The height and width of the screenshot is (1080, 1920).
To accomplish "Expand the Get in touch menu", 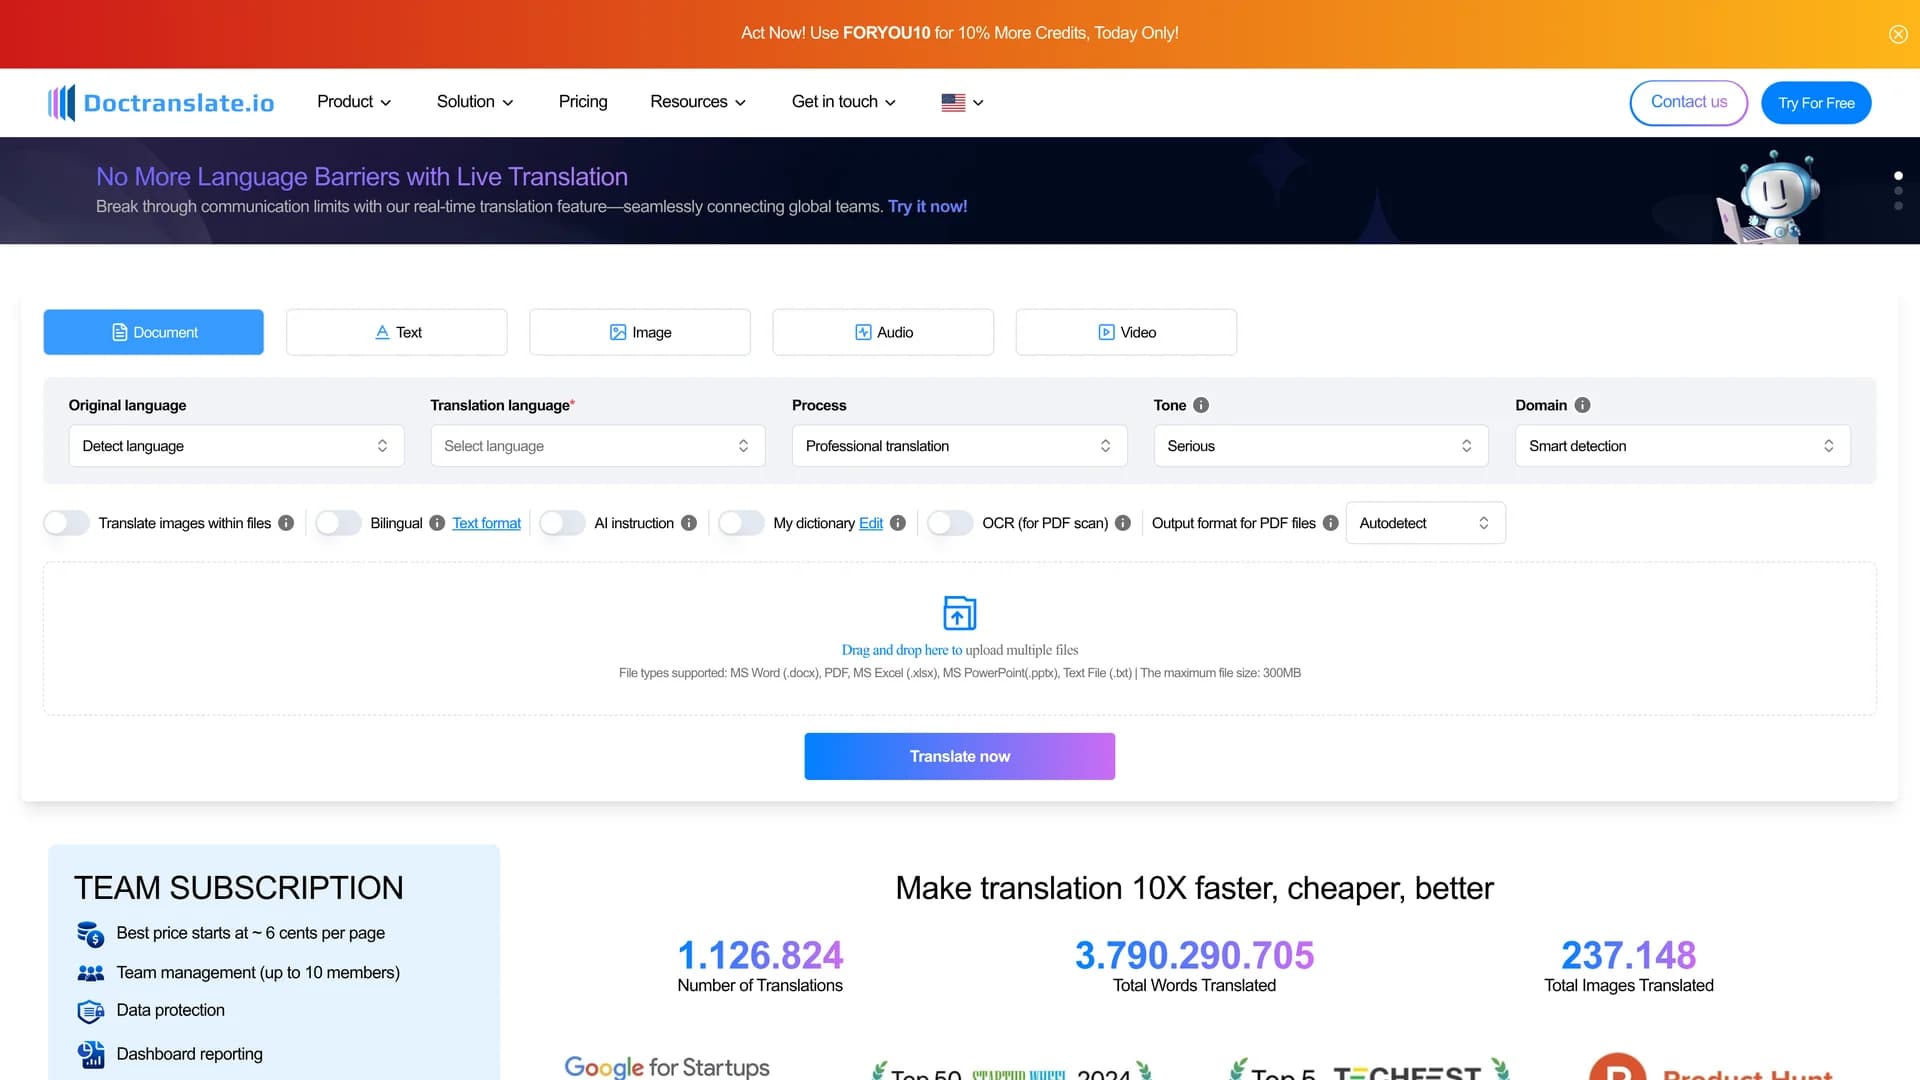I will (x=844, y=102).
